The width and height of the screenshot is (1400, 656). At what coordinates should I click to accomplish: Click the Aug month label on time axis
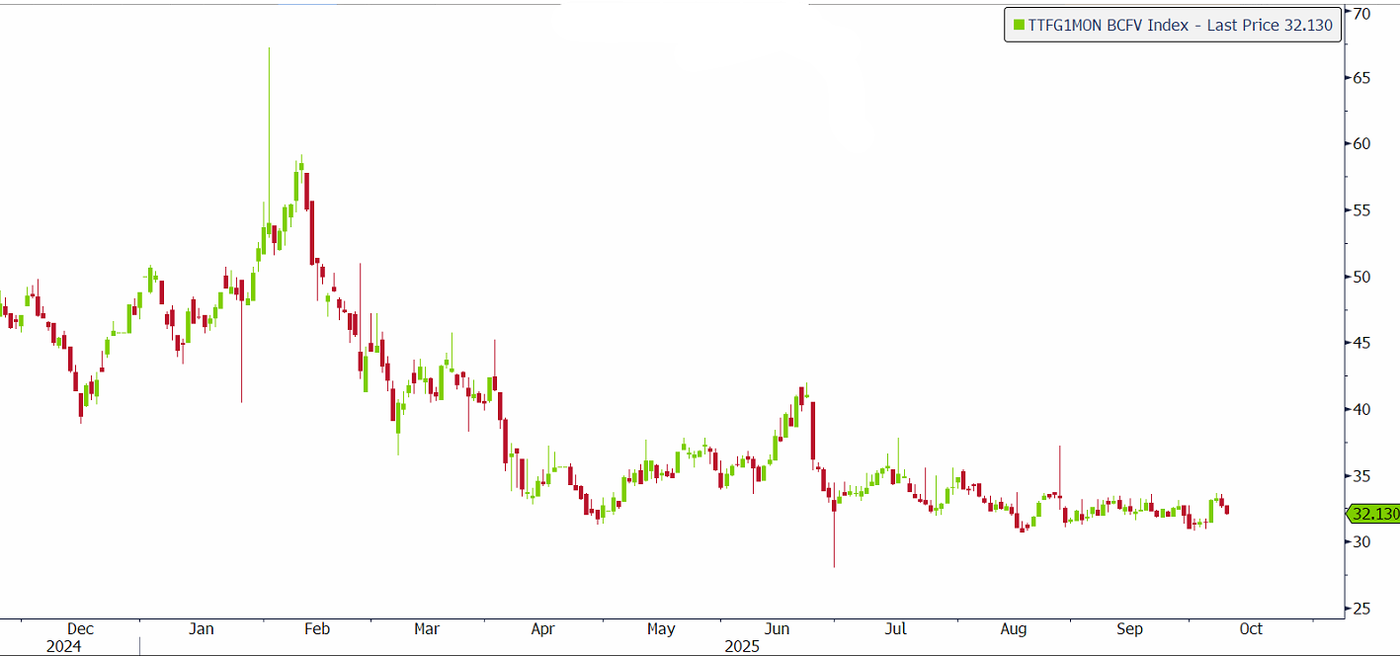tap(1014, 629)
